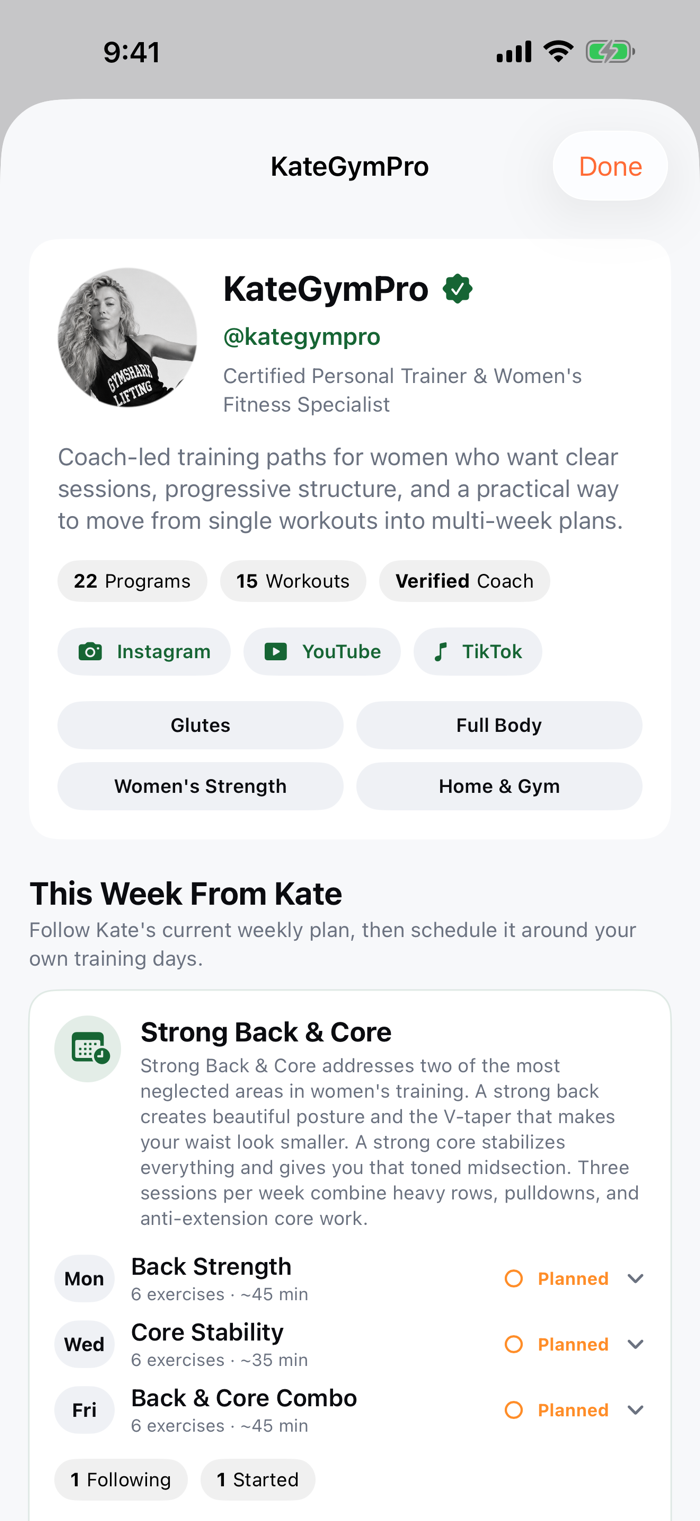Toggle Planned status circle for Back & Core Combo

(514, 1411)
